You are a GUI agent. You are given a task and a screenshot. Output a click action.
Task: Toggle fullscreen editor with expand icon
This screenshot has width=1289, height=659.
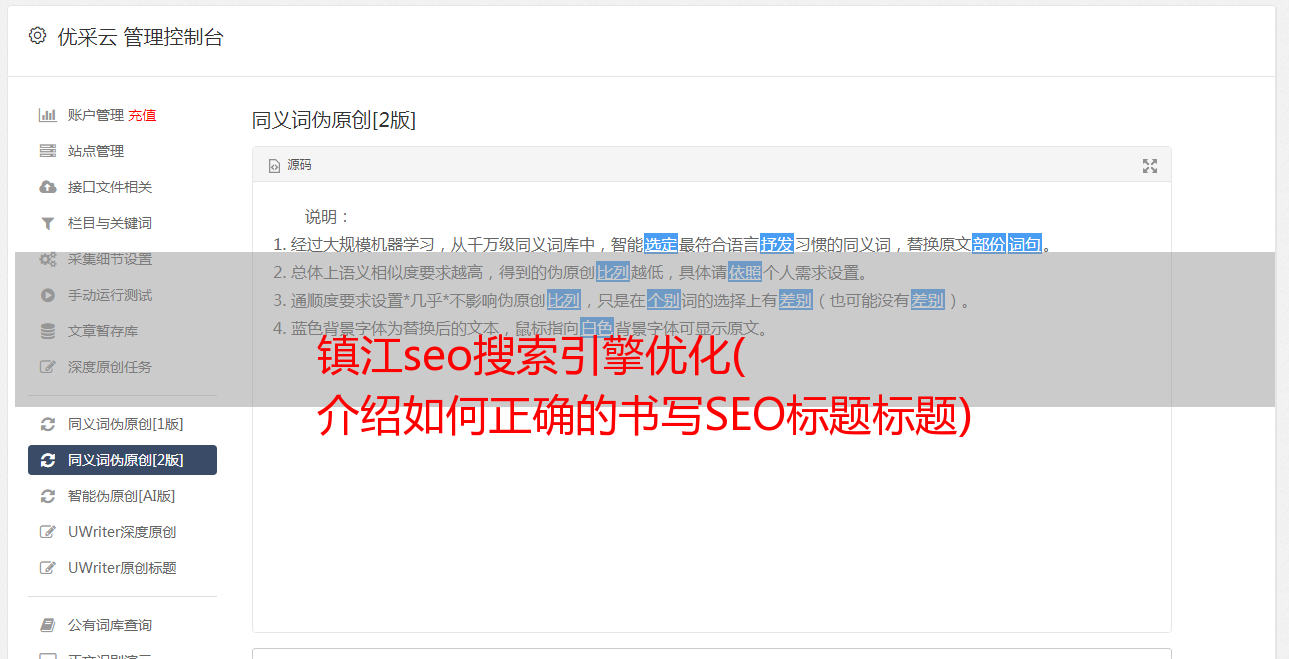click(x=1150, y=166)
